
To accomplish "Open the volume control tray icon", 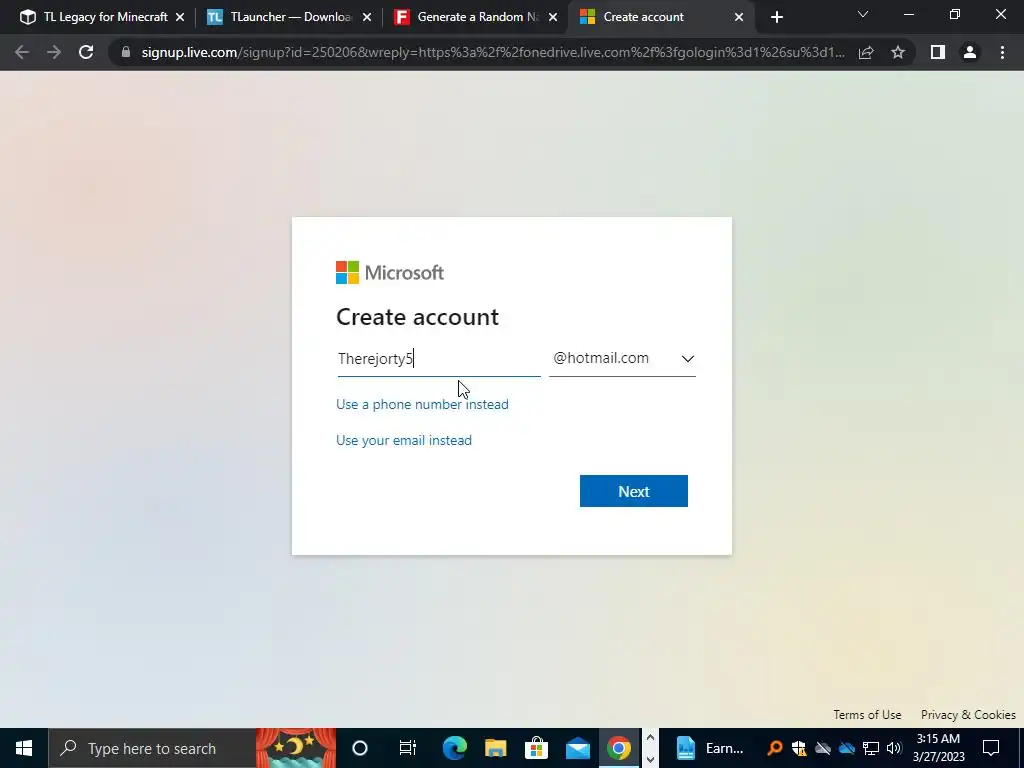I will pyautogui.click(x=894, y=748).
